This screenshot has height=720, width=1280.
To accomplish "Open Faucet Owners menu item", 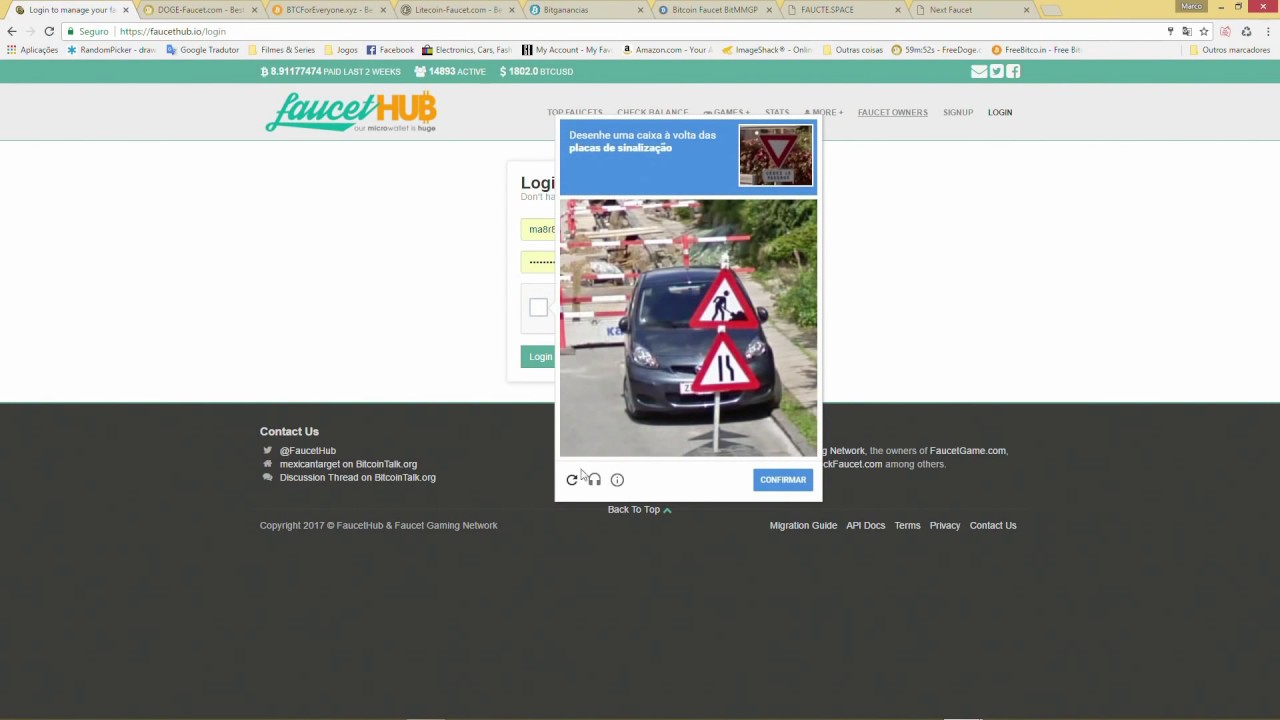I will pyautogui.click(x=893, y=112).
